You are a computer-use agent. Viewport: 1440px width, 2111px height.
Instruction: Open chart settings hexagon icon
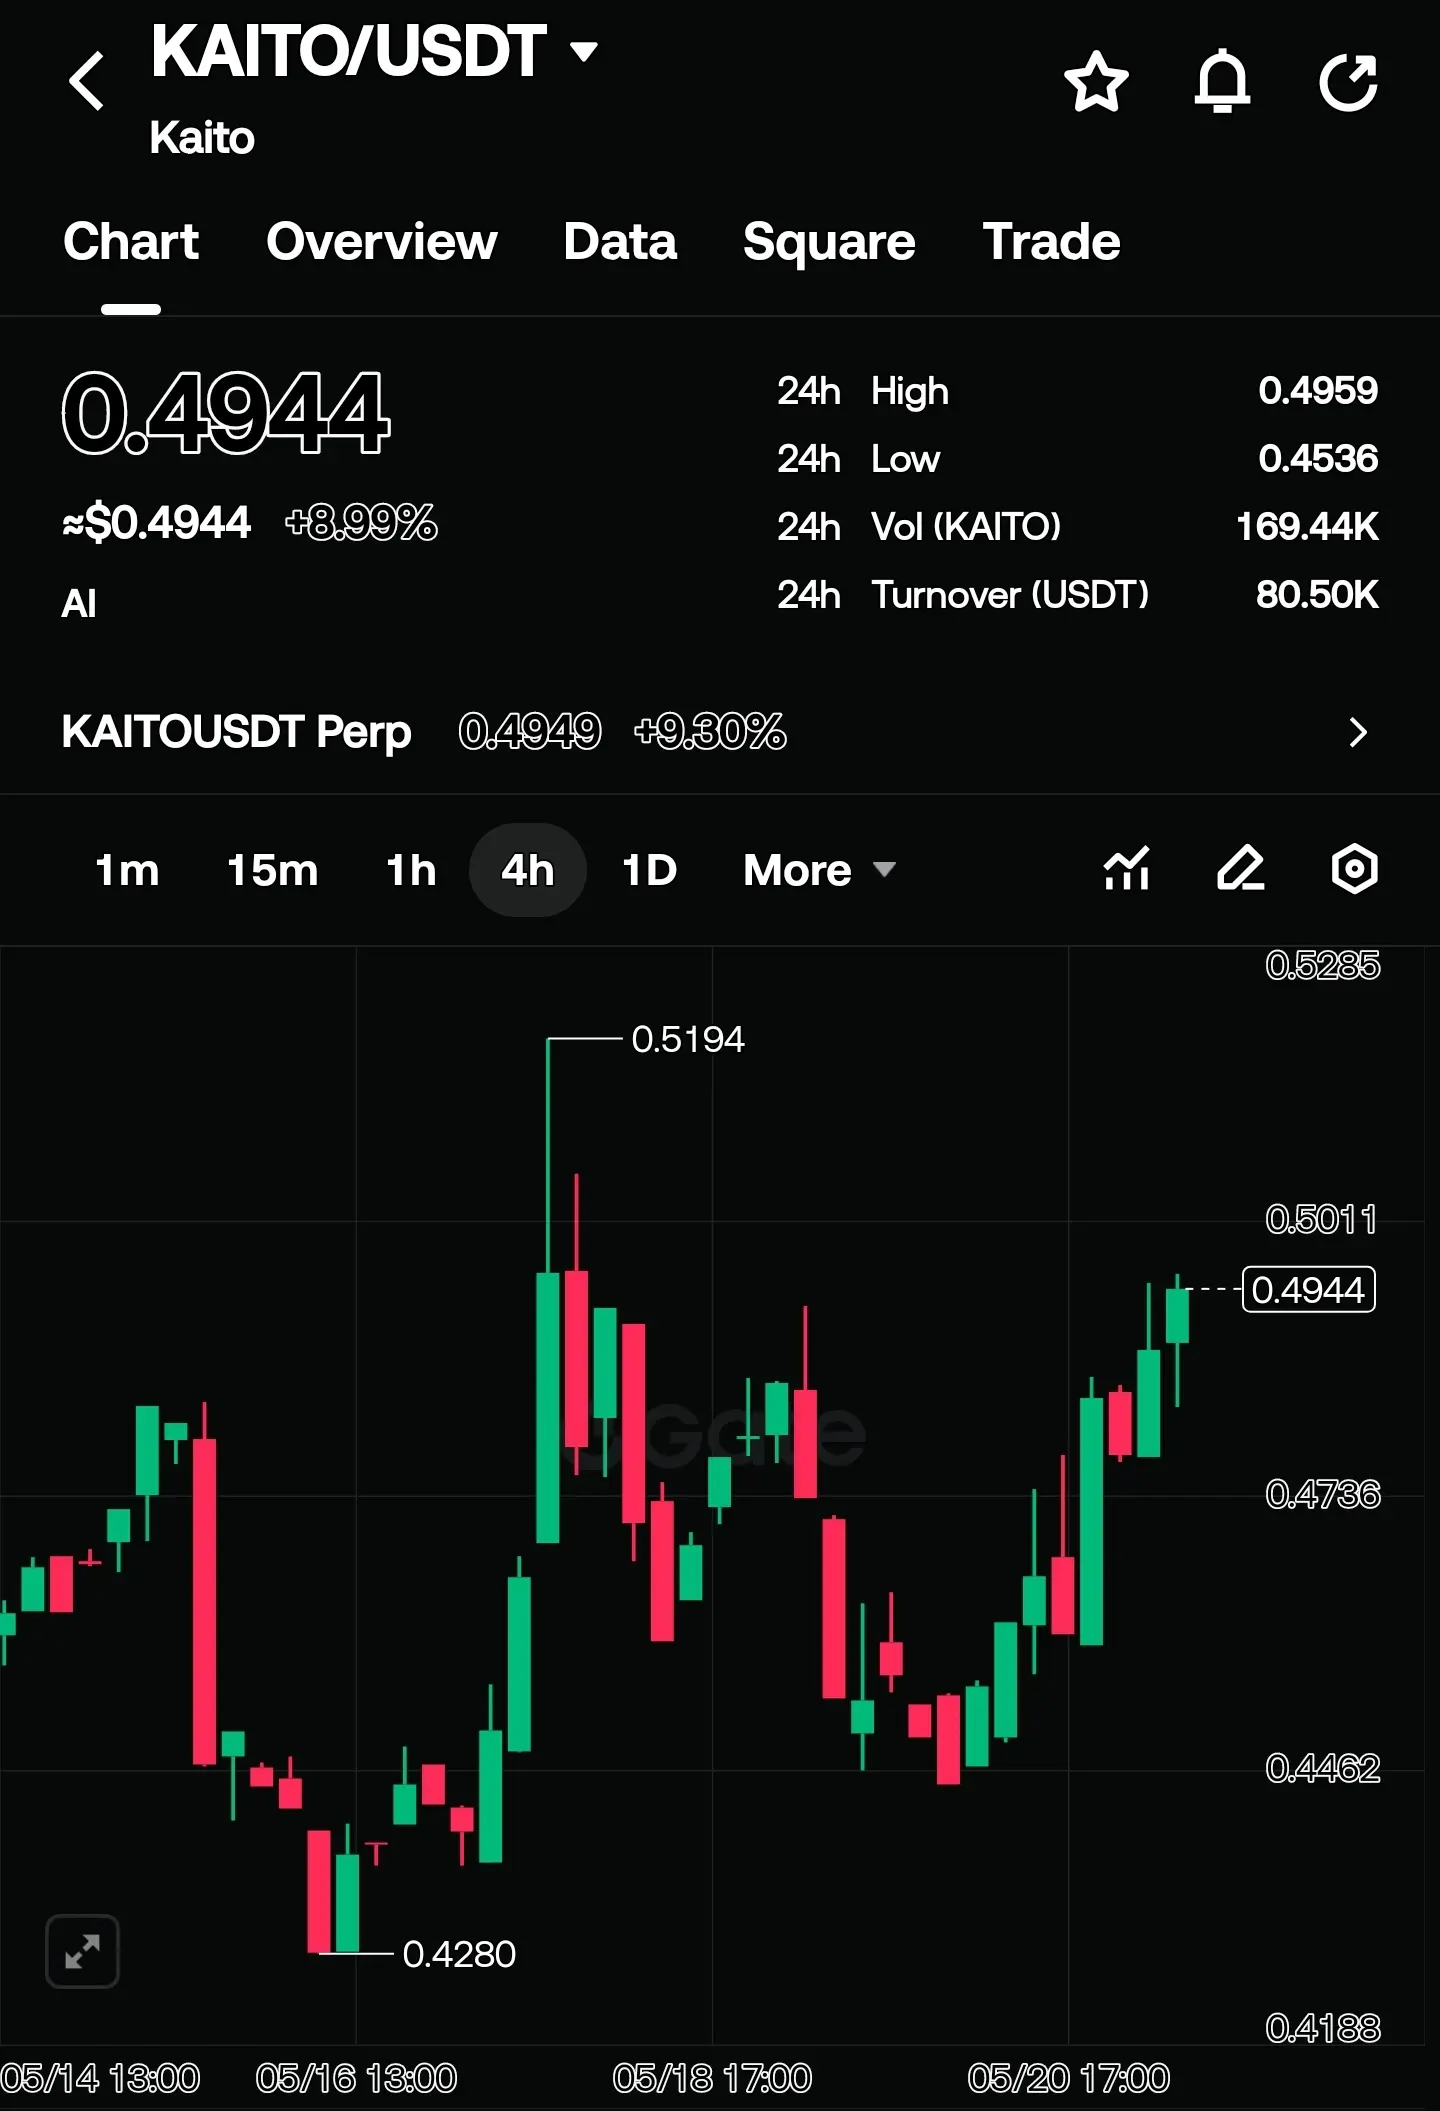(x=1355, y=868)
